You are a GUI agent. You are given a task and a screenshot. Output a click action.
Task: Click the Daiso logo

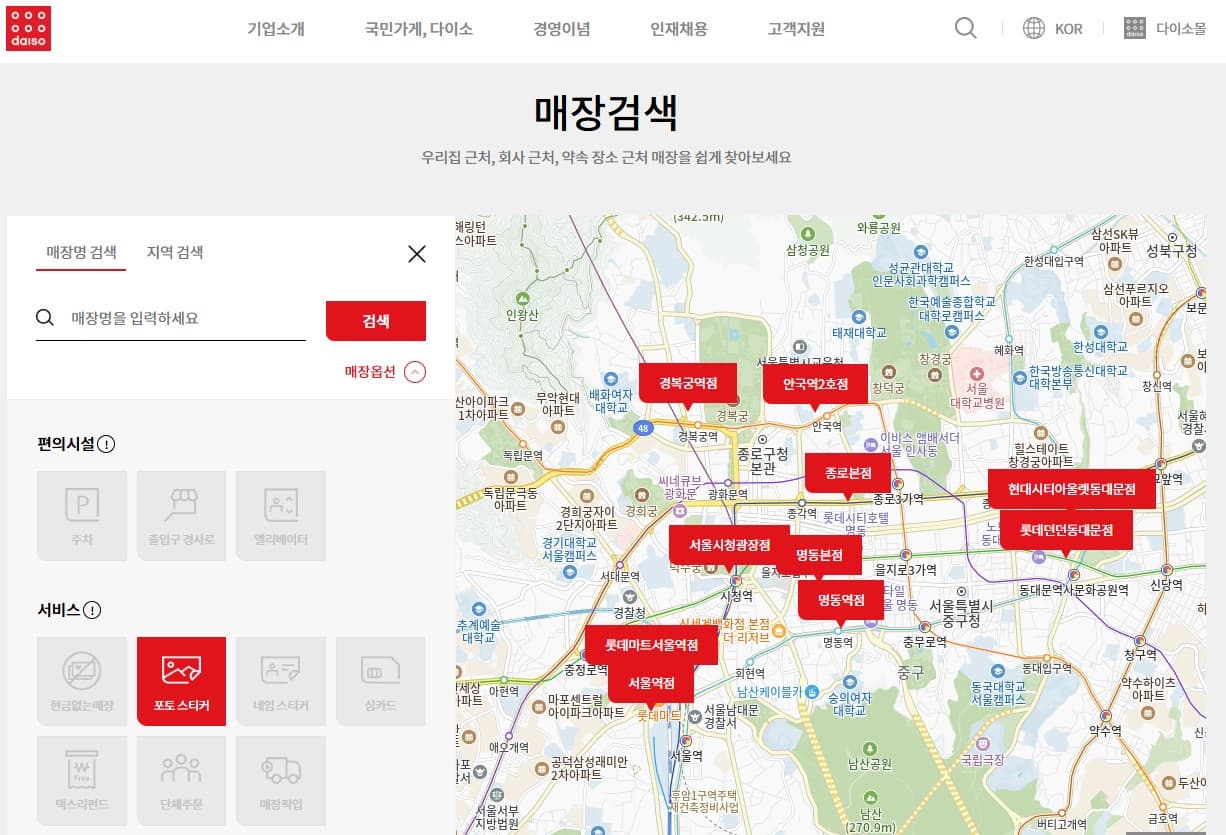click(29, 27)
